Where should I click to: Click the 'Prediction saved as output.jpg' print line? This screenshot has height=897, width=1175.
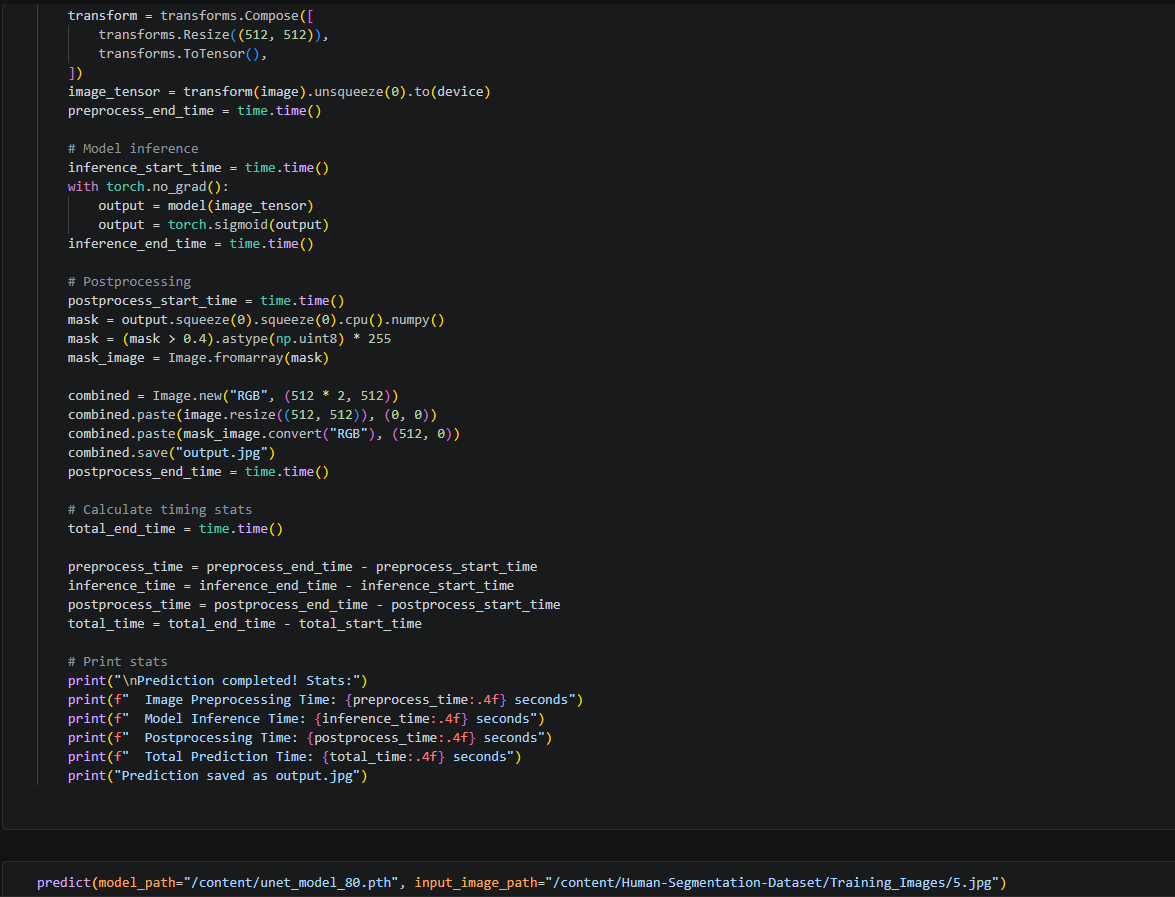click(x=218, y=776)
